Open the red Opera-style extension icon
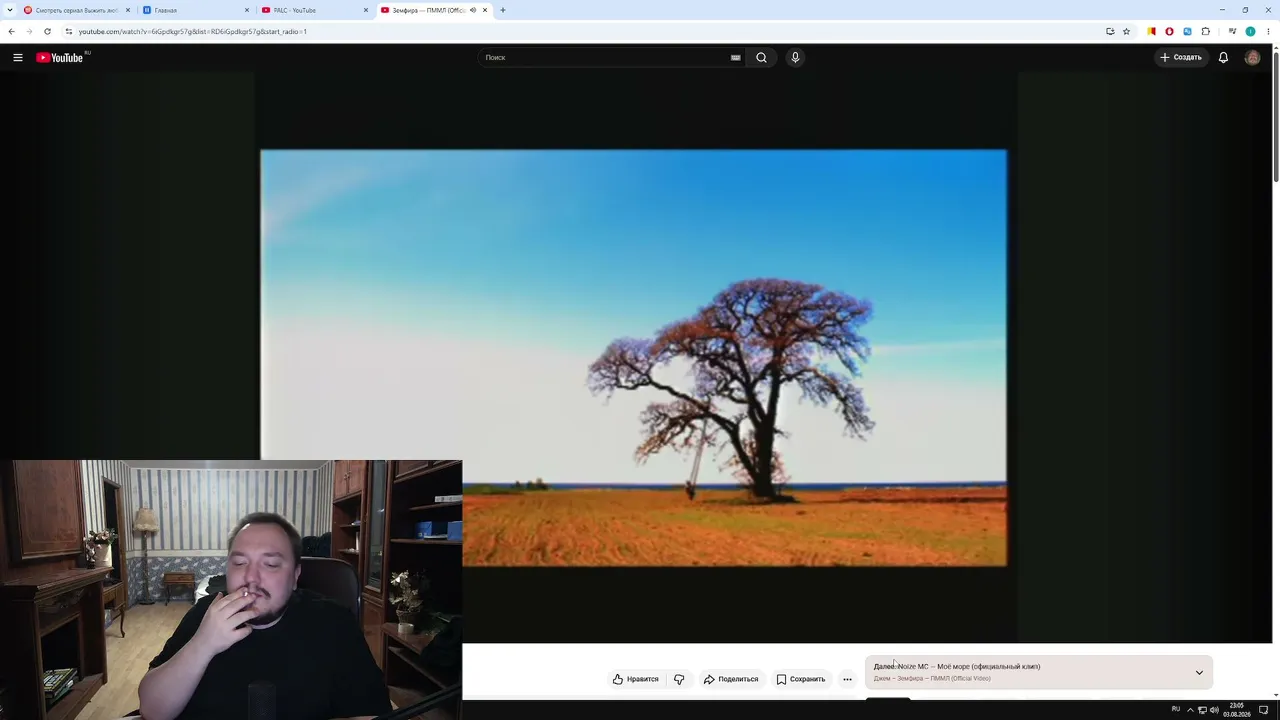 coord(1169,32)
